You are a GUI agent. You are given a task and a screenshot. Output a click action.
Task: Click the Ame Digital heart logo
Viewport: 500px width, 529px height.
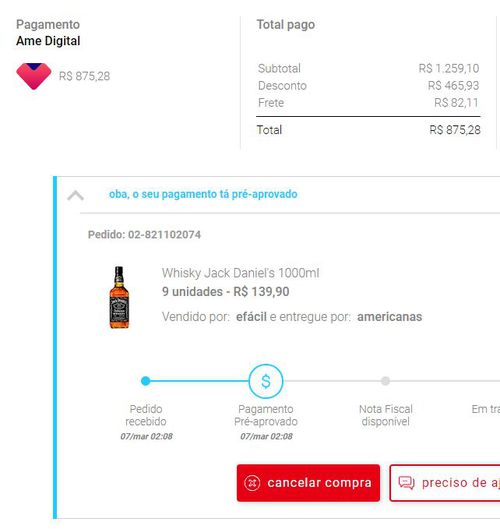pyautogui.click(x=34, y=76)
